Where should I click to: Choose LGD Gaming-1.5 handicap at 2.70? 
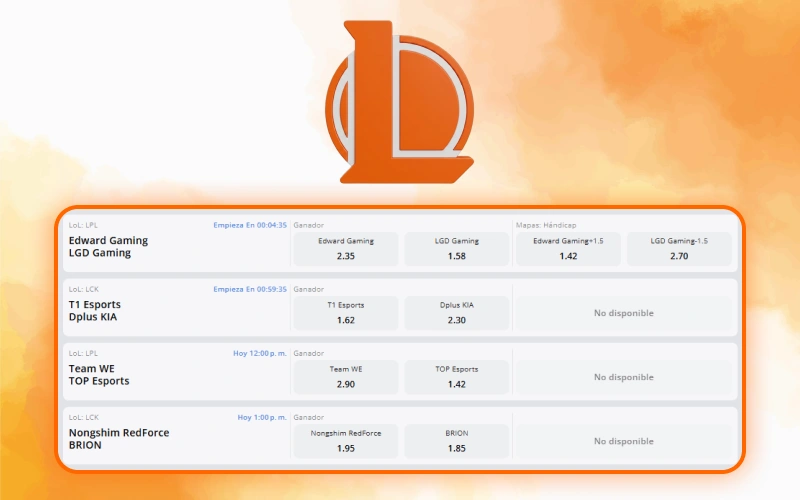tap(679, 249)
